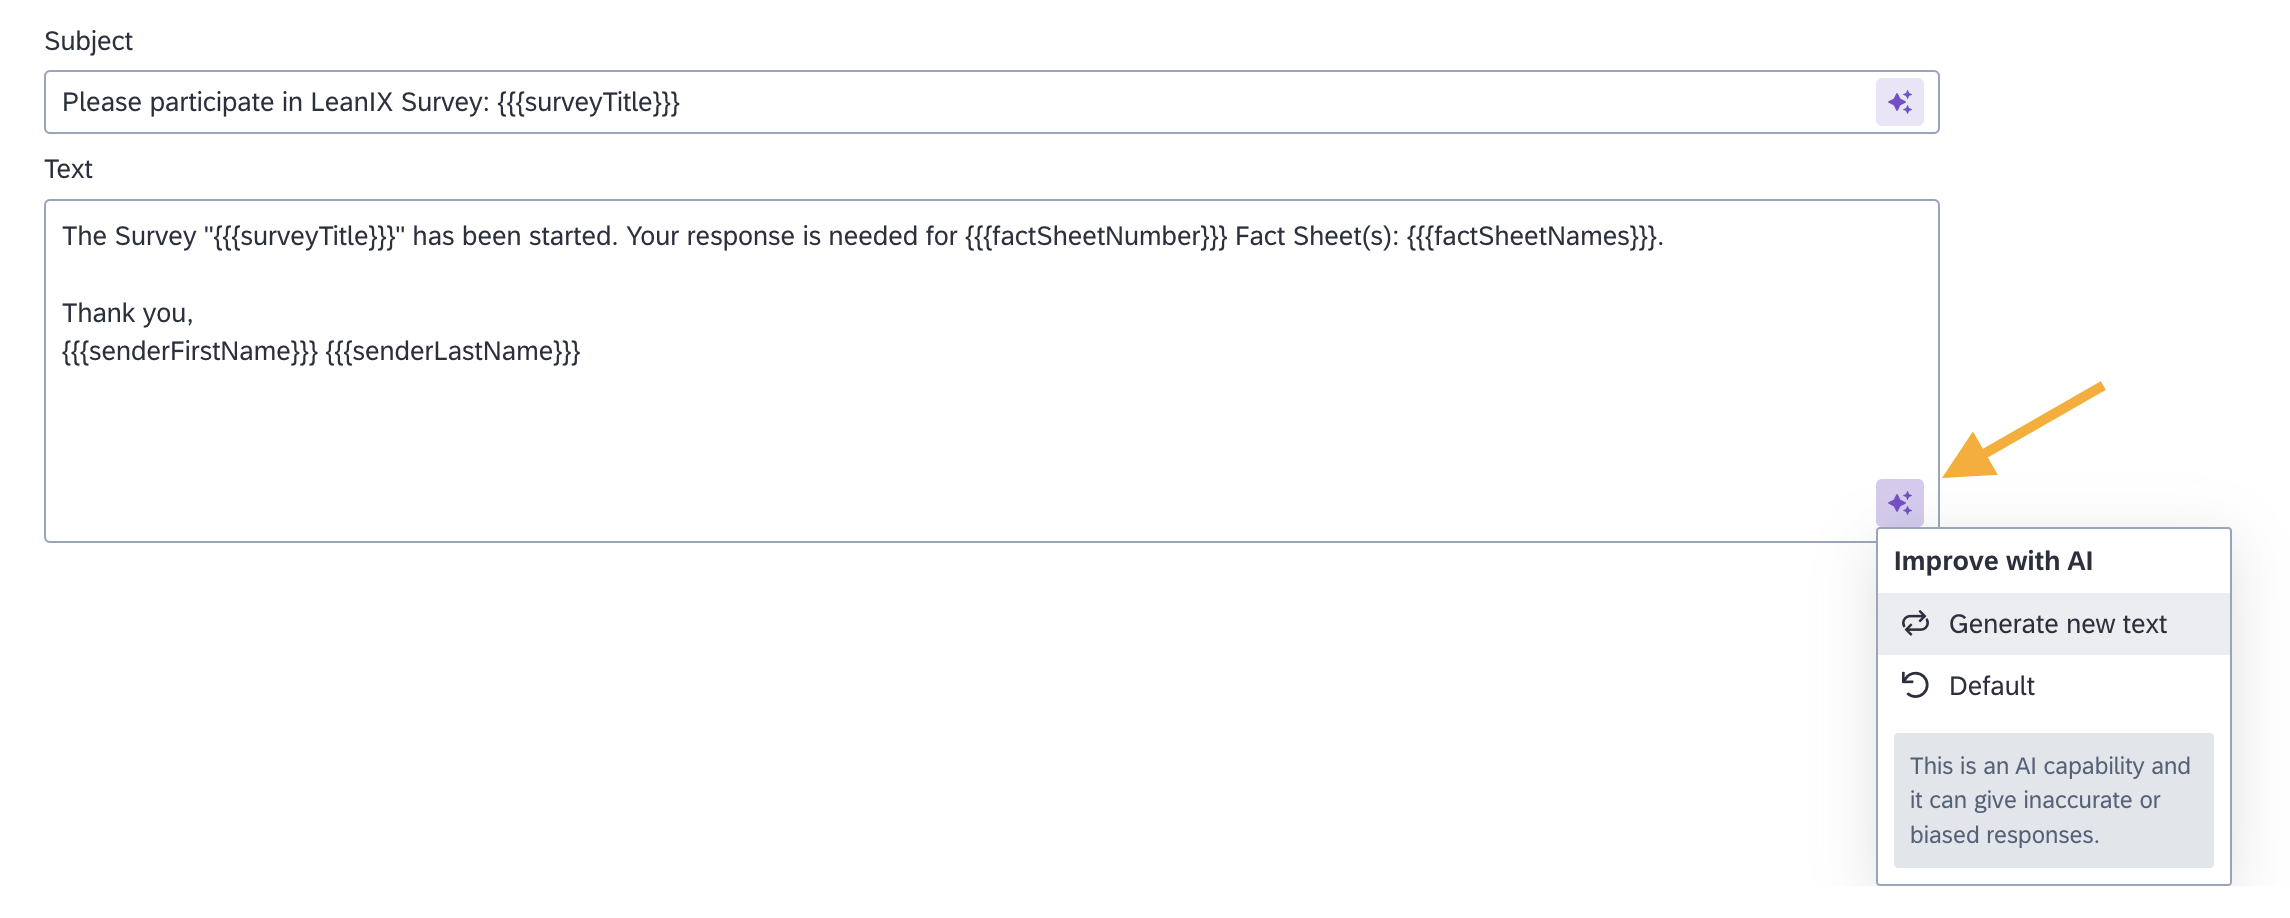The height and width of the screenshot is (918, 2290).
Task: Click the undo arrow icon beside Default
Action: (x=1915, y=685)
